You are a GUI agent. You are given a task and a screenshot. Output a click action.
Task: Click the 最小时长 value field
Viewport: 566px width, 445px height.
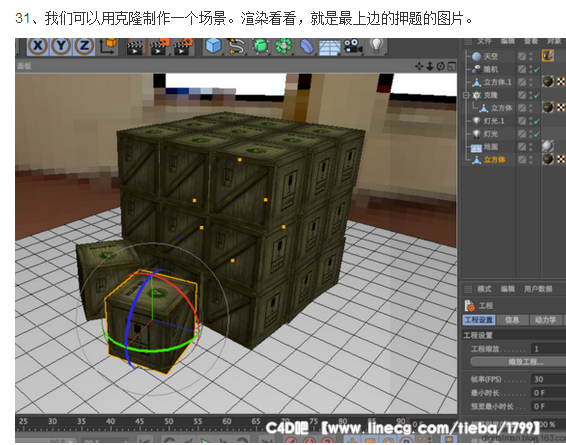(x=548, y=393)
